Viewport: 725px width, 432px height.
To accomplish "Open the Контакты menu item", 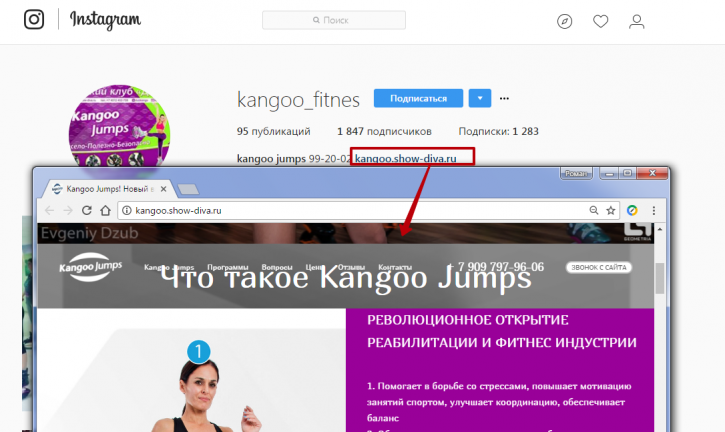I will (395, 267).
